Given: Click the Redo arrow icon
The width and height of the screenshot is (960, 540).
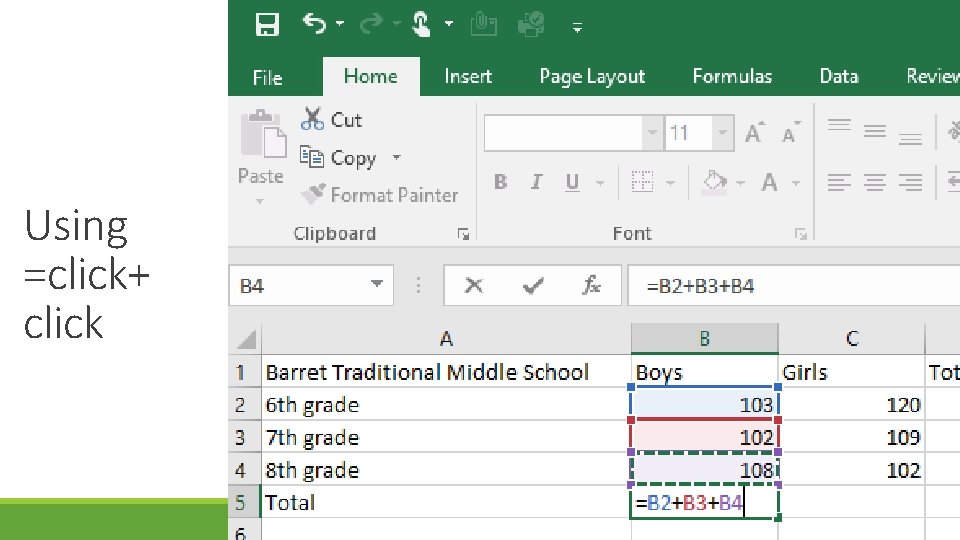Looking at the screenshot, I should click(370, 24).
